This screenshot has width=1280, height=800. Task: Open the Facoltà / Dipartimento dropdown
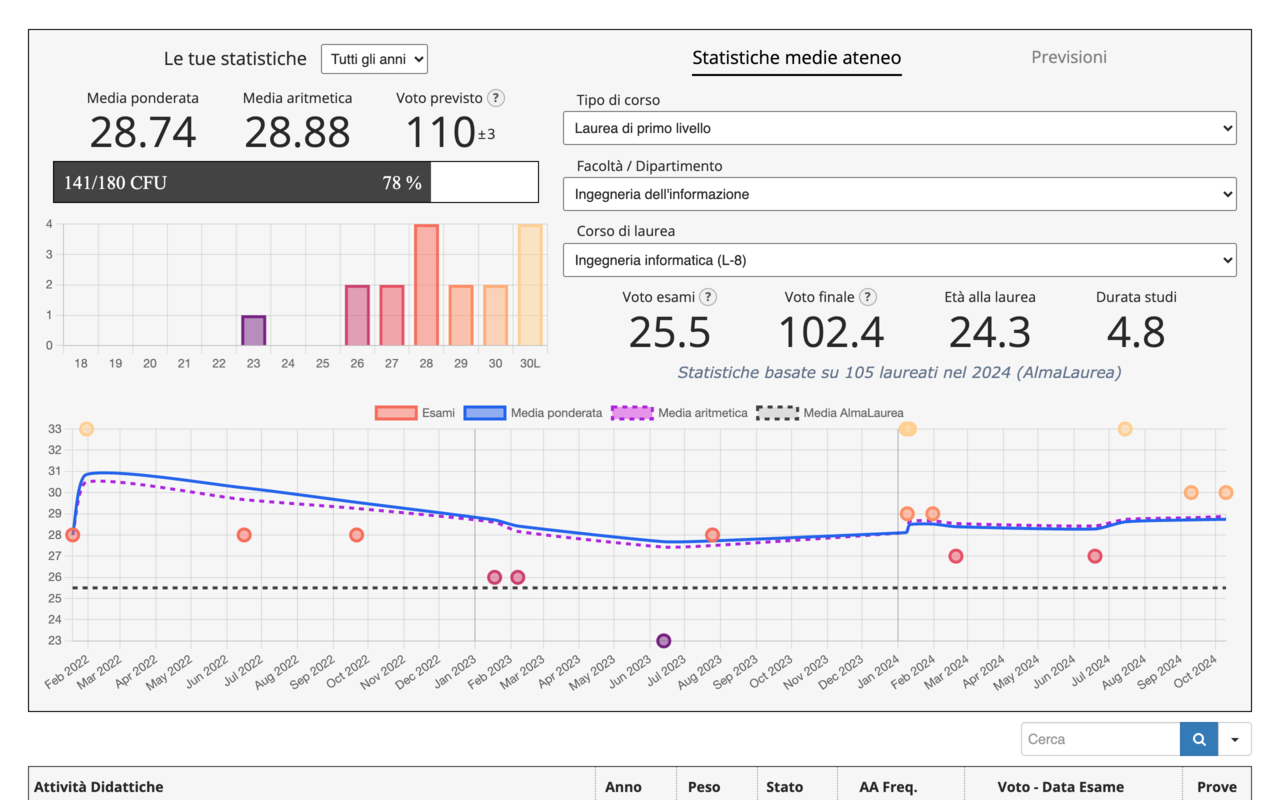click(899, 194)
